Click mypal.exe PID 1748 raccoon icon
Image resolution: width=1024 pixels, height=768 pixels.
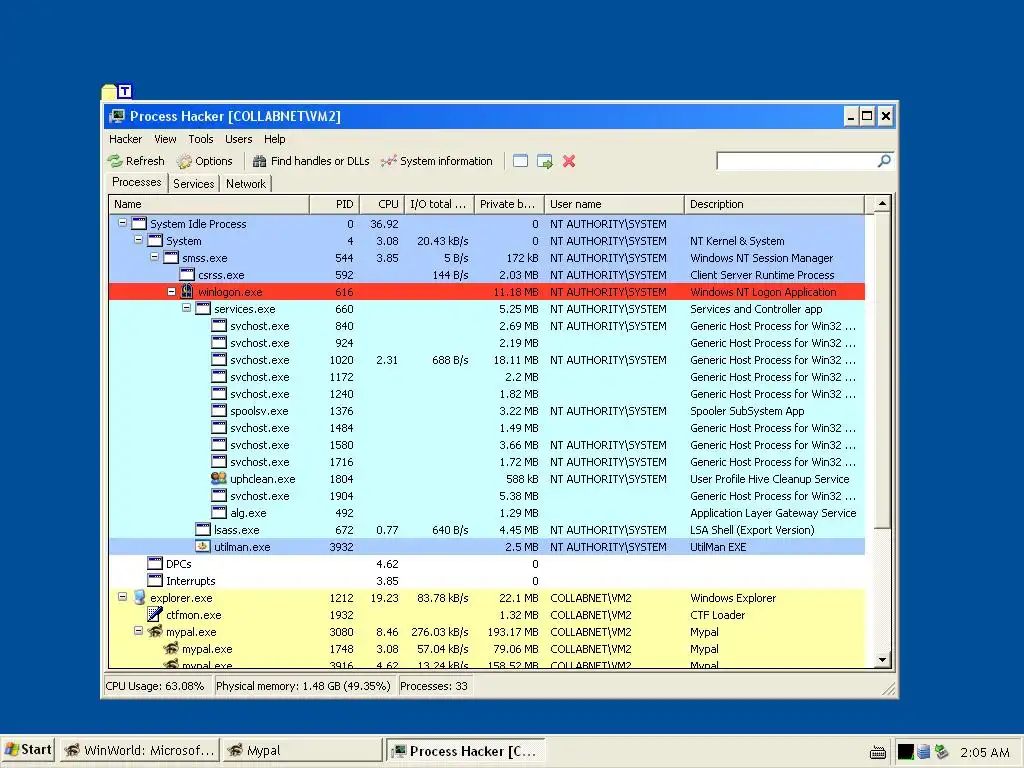pos(171,648)
